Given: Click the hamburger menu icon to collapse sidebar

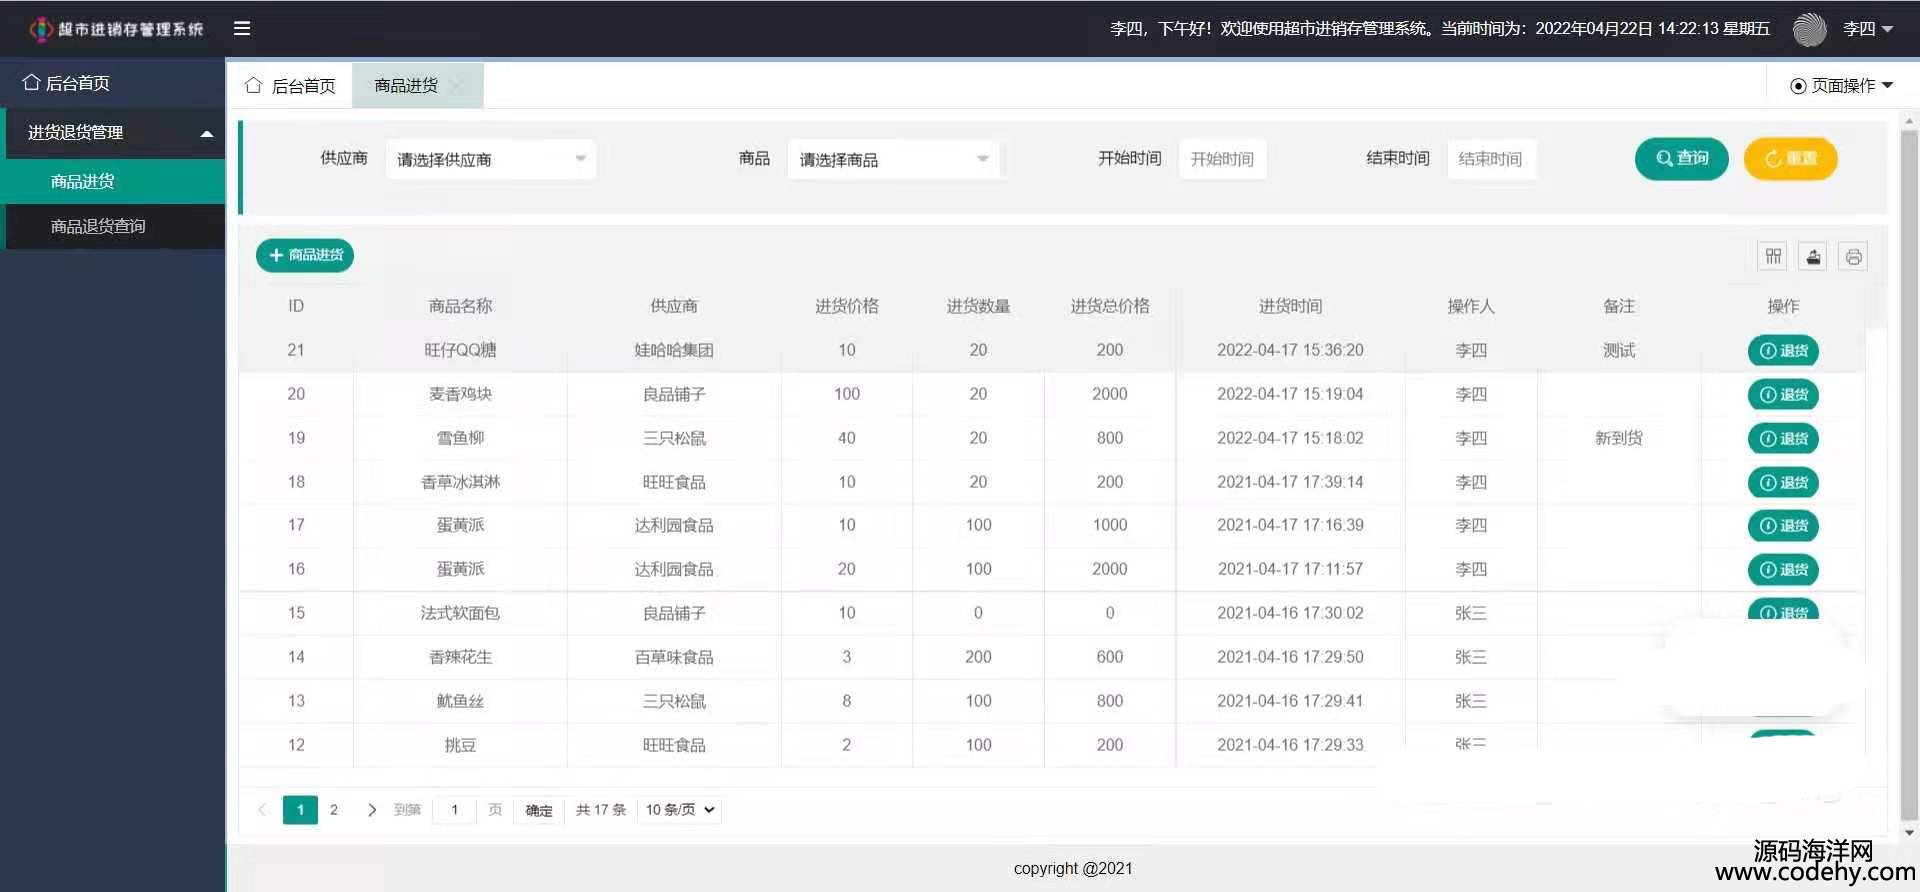Looking at the screenshot, I should point(242,28).
